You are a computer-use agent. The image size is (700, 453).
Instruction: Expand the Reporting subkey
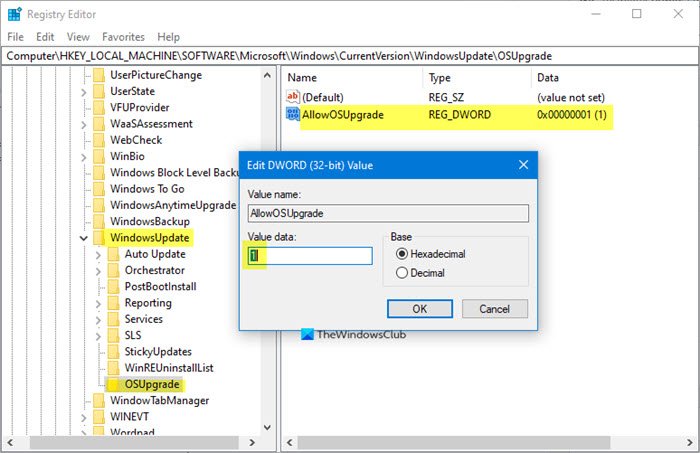pyautogui.click(x=98, y=303)
